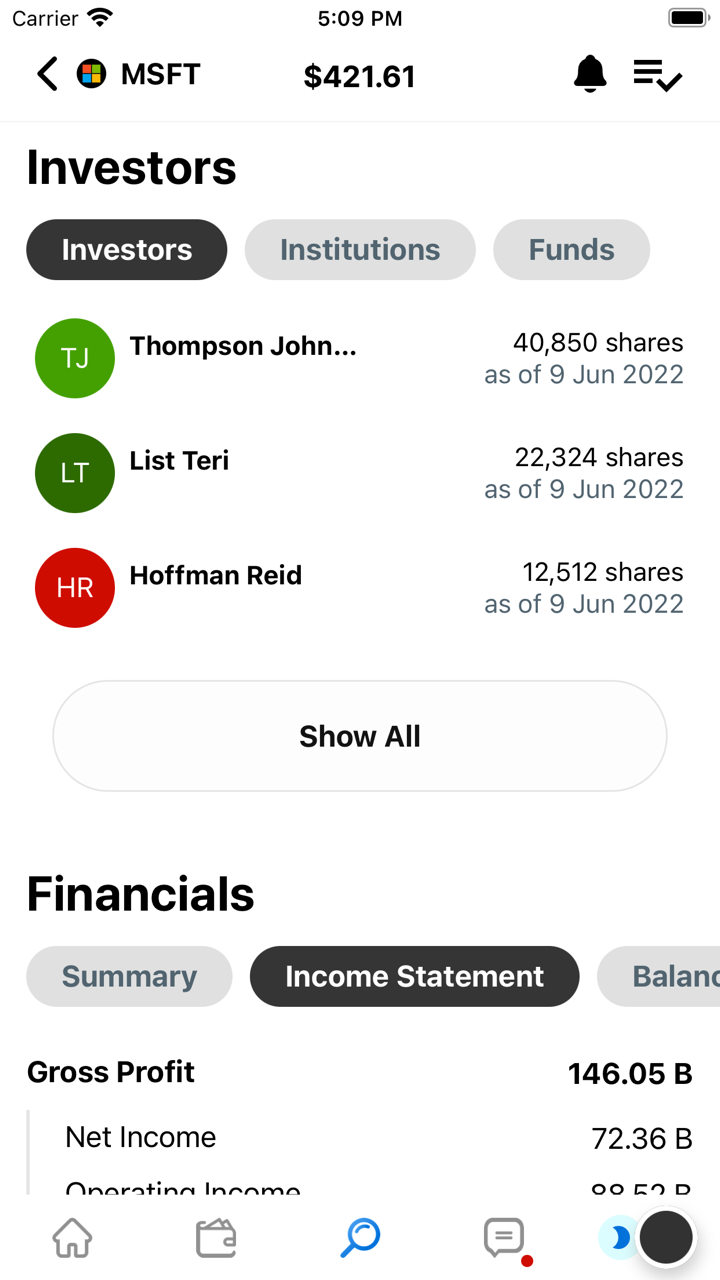The image size is (720, 1280).
Task: Select the Investors filter pill
Action: click(x=127, y=250)
